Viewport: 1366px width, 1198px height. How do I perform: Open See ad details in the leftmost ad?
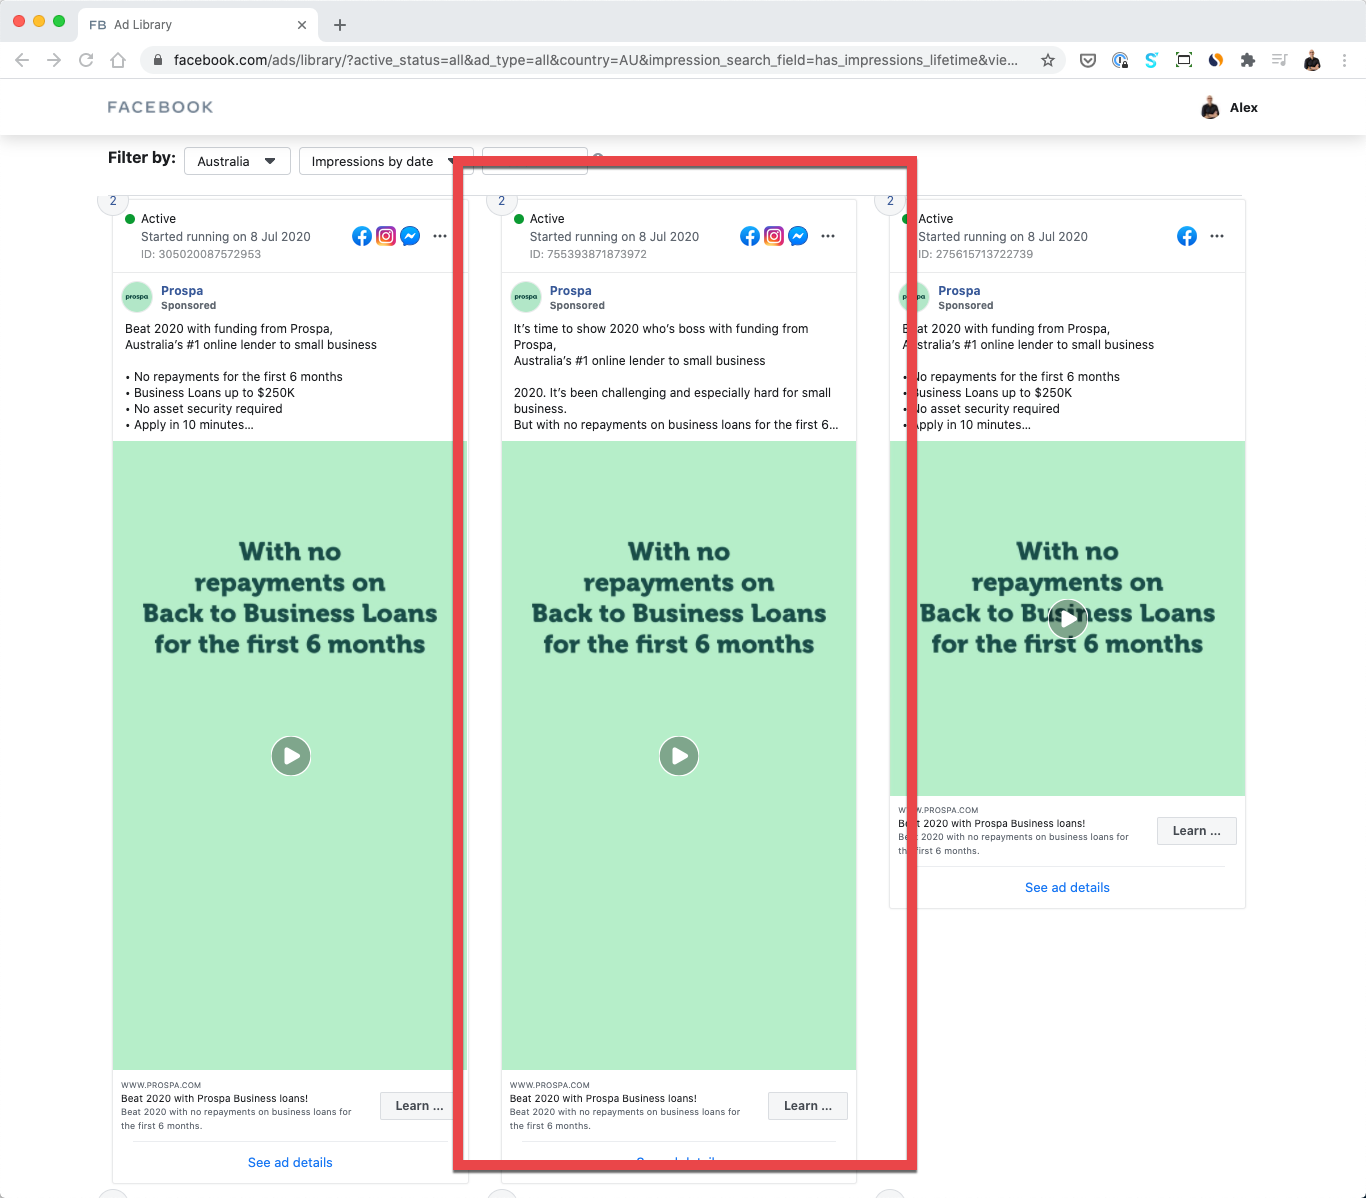coord(290,1162)
